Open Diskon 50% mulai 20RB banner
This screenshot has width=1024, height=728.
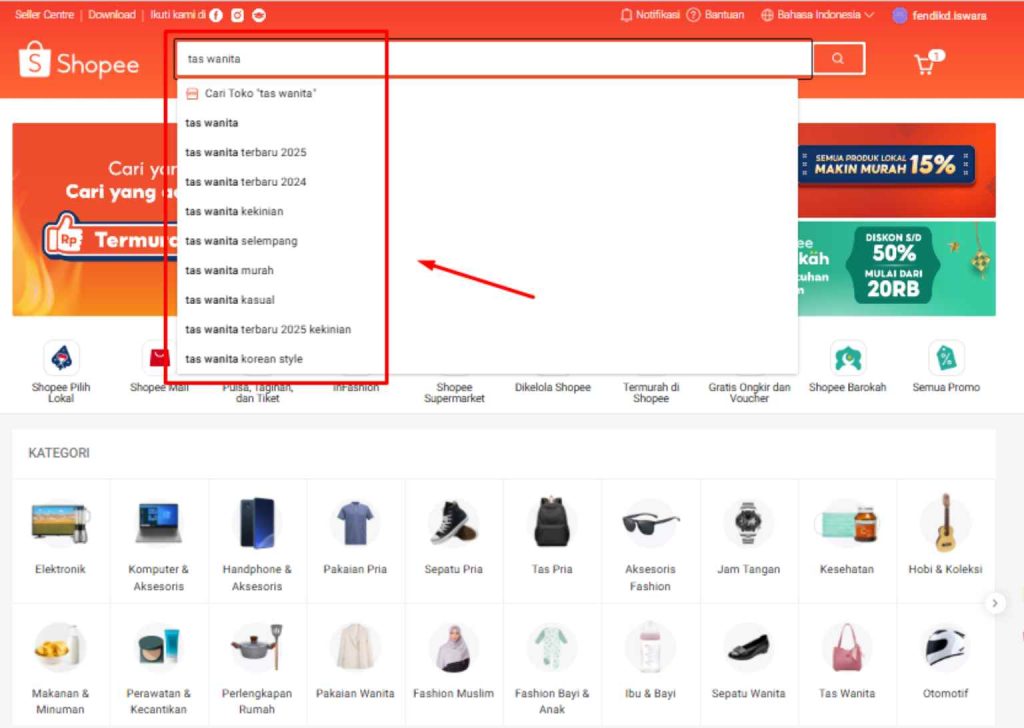pos(897,268)
